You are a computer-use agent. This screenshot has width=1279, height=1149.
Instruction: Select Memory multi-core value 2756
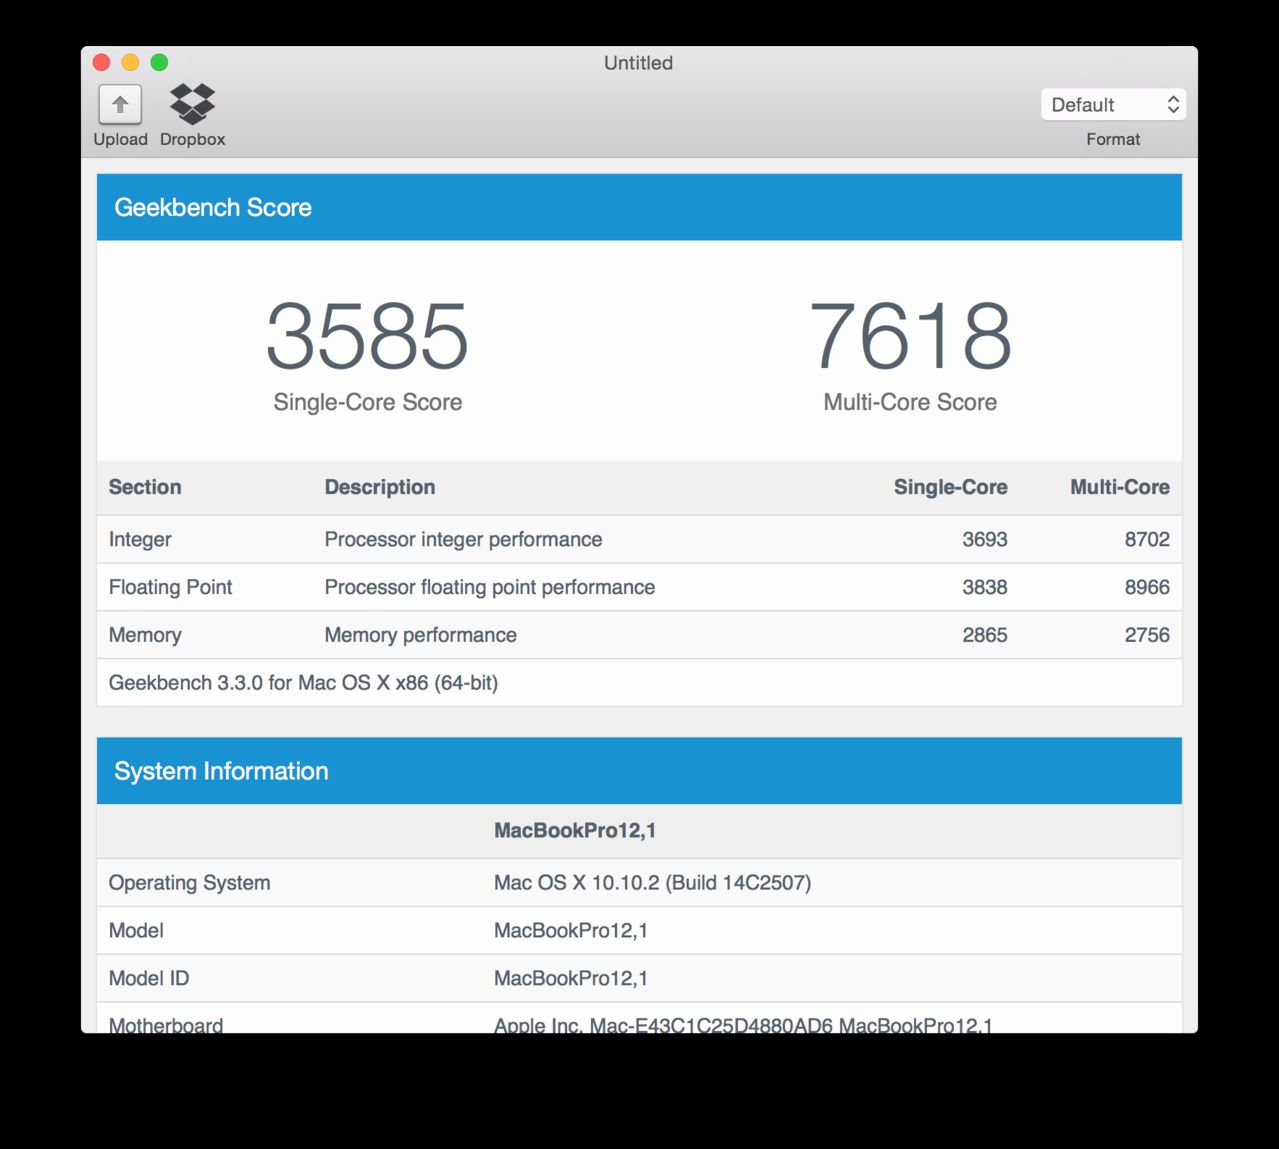1147,635
